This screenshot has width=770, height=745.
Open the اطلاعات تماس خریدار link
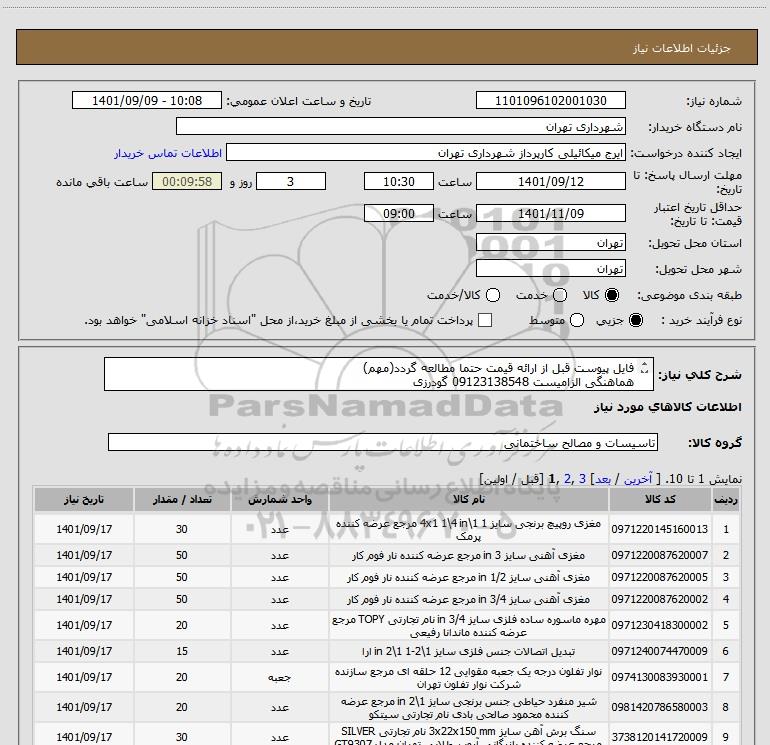168,153
